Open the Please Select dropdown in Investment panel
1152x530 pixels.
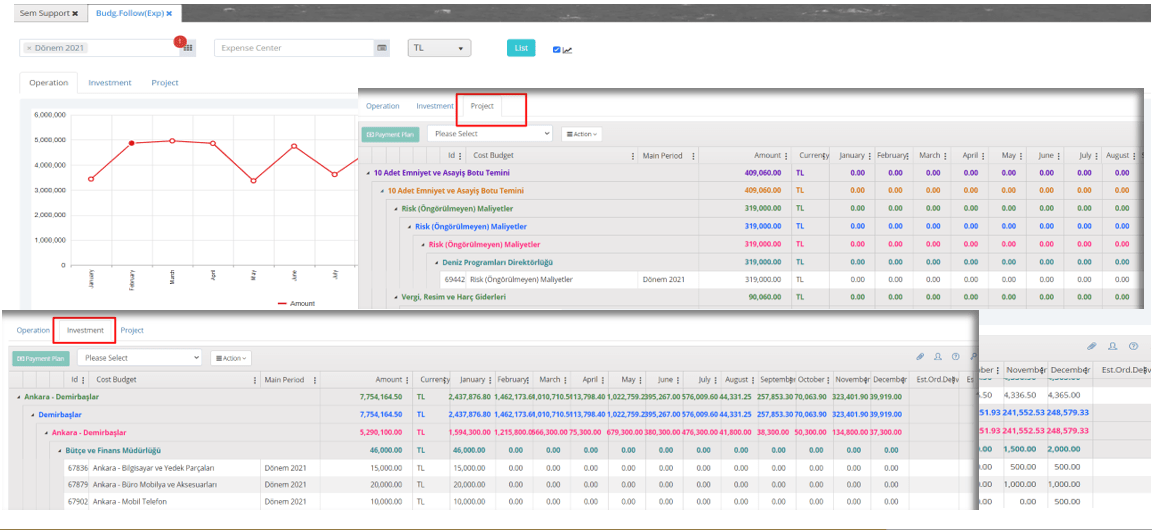(x=141, y=357)
